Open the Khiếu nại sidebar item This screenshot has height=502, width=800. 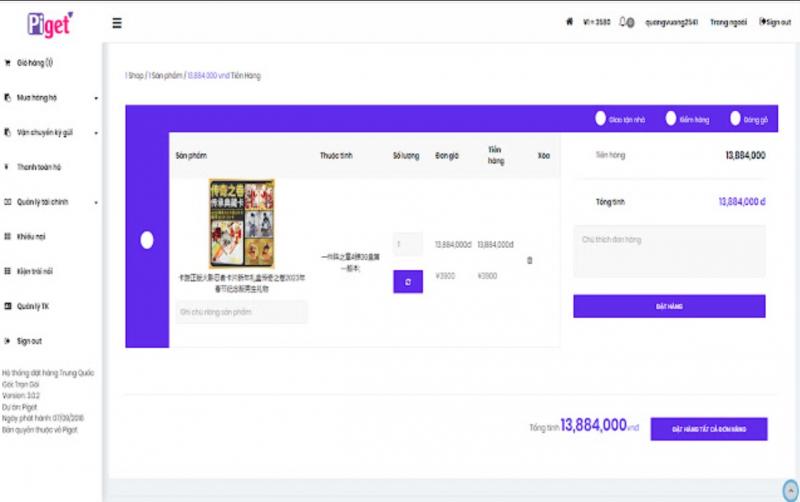(x=31, y=236)
